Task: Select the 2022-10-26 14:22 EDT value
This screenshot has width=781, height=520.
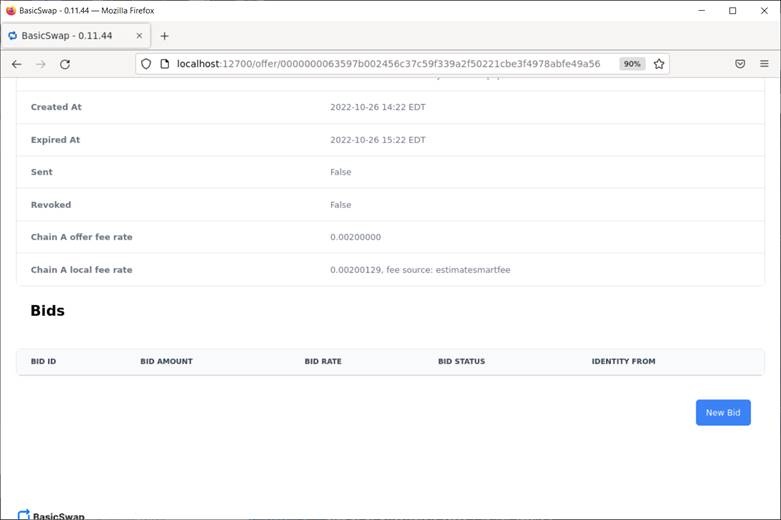Action: 378,107
